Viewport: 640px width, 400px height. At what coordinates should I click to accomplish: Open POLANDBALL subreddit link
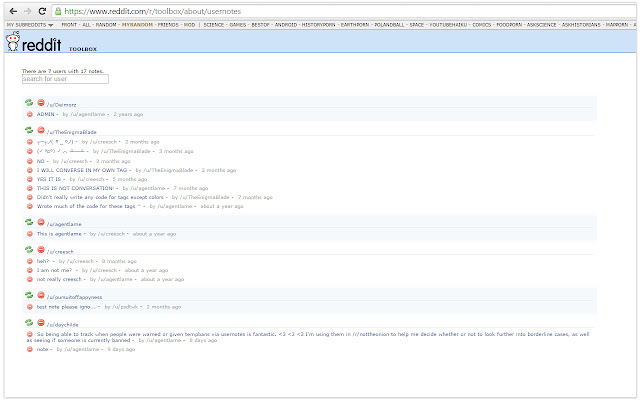tap(389, 25)
